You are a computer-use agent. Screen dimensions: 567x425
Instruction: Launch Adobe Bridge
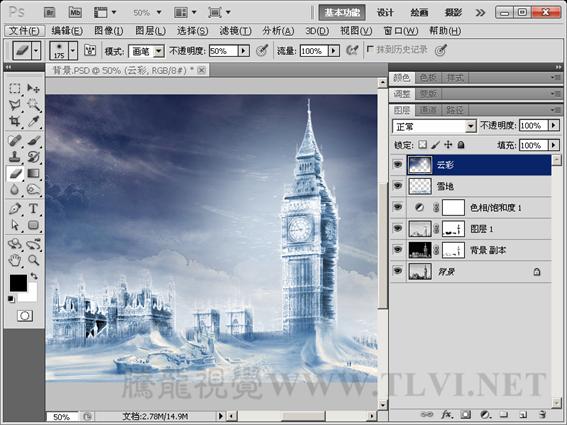[50, 13]
